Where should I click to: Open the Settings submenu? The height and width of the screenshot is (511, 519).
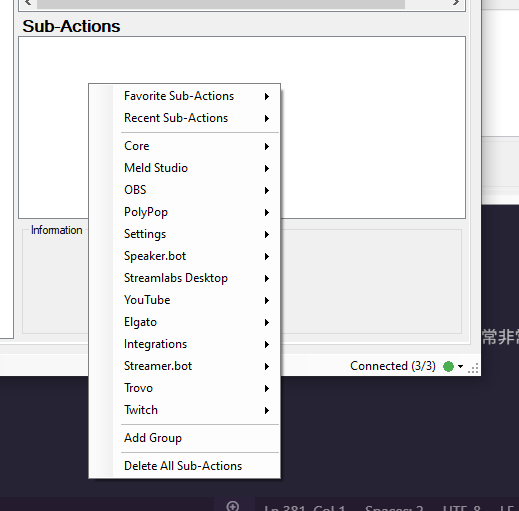click(184, 234)
